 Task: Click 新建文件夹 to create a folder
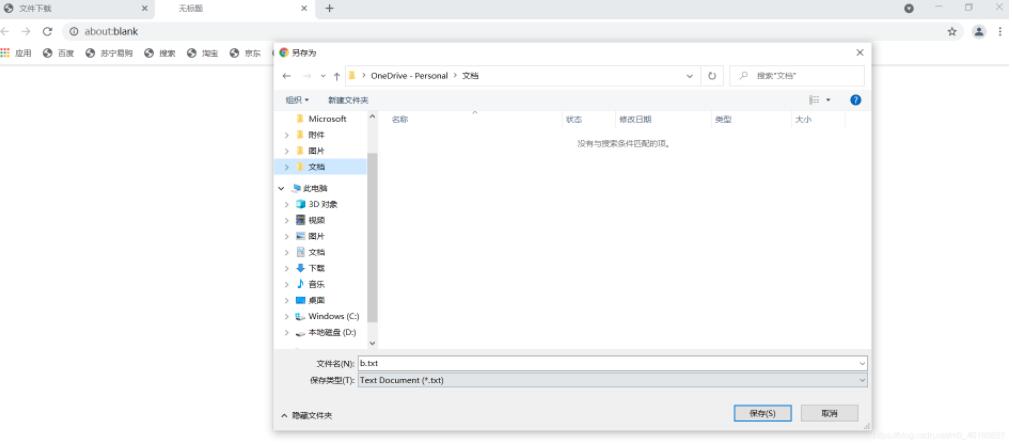pyautogui.click(x=348, y=100)
